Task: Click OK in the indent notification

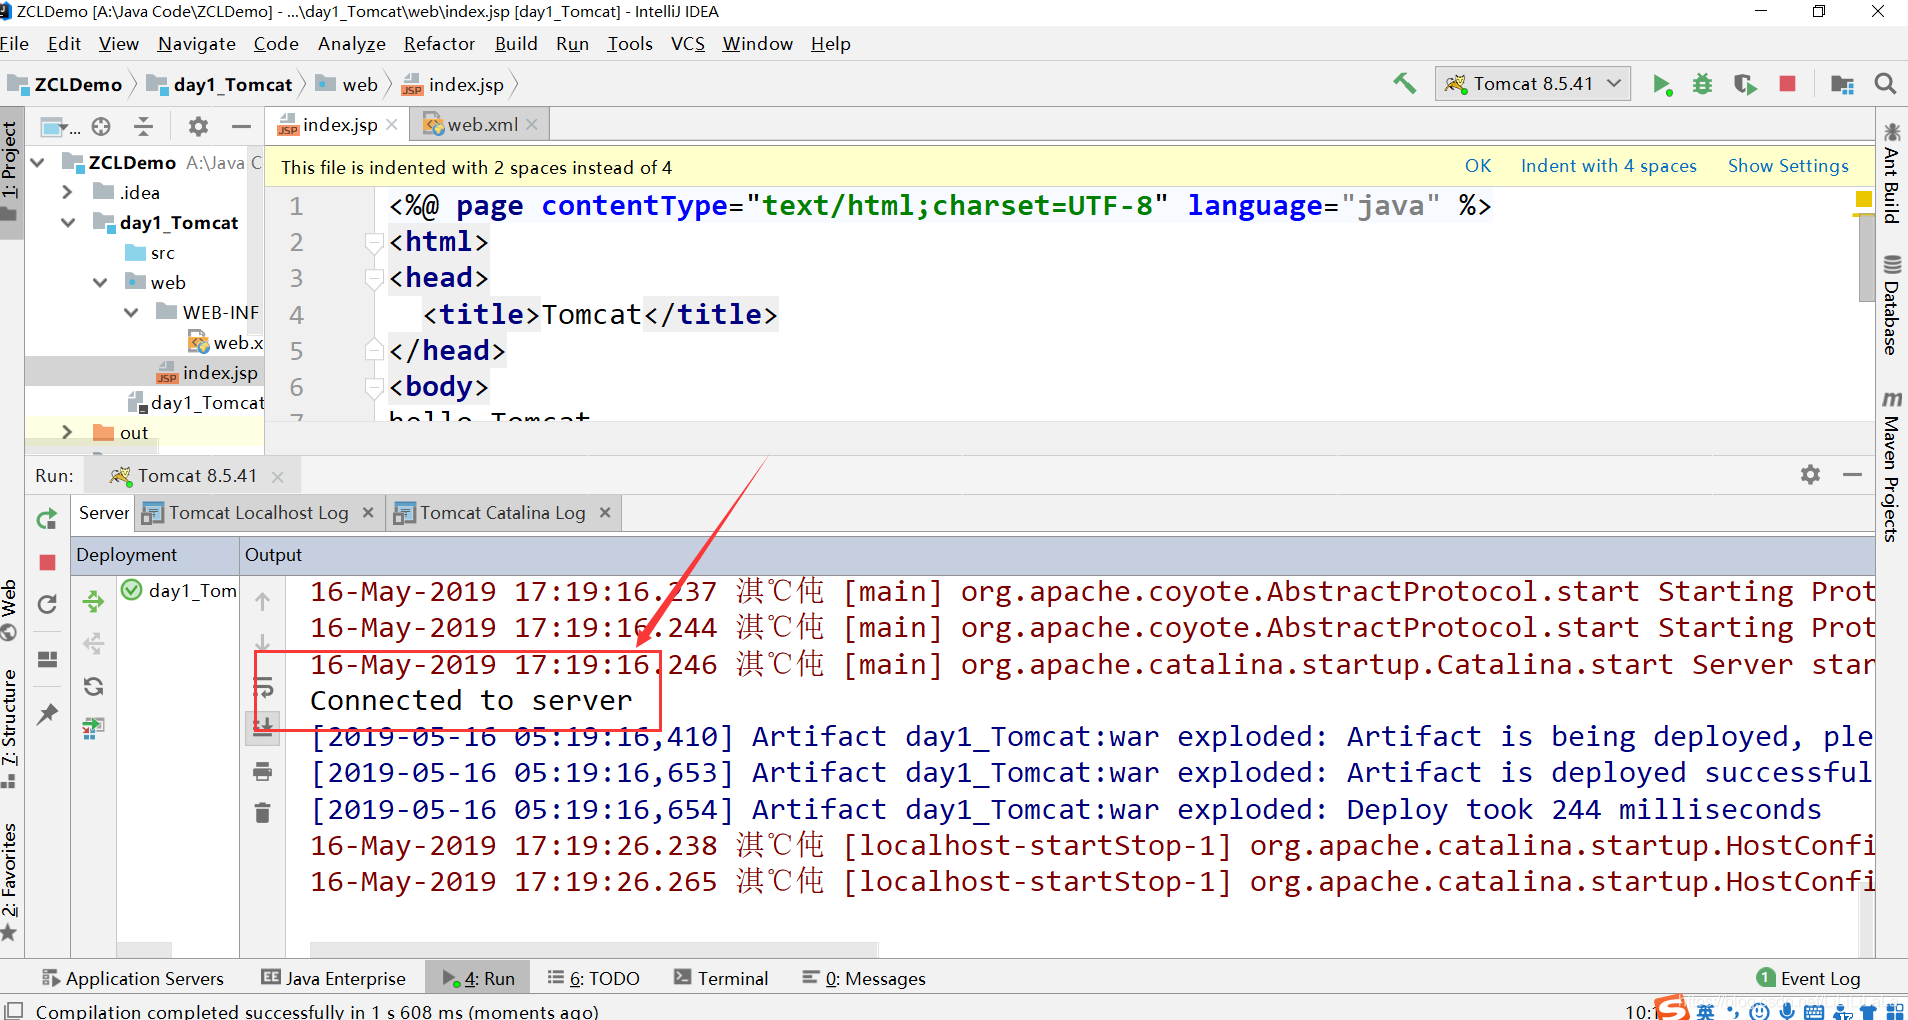Action: (1478, 166)
